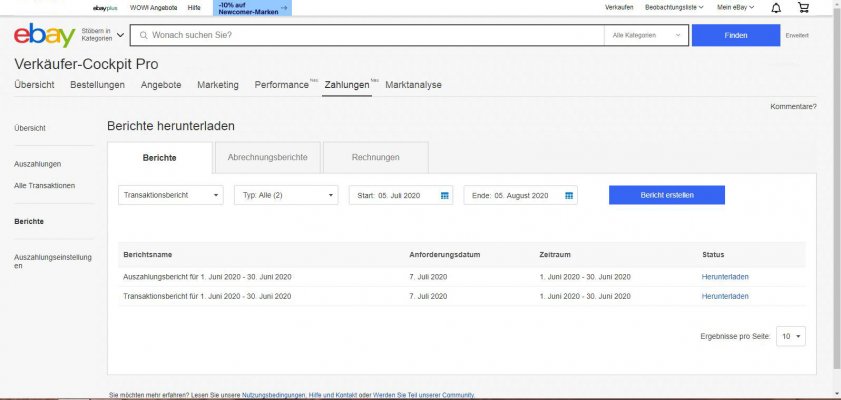
Task: Click the eBay logo
Action: click(44, 36)
